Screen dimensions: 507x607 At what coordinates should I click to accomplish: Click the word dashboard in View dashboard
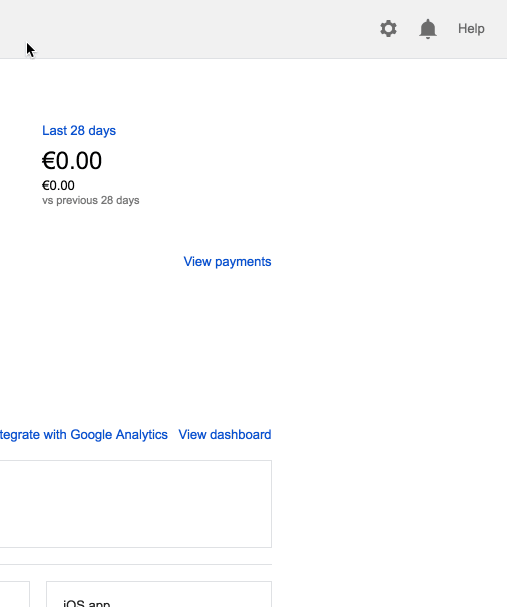240,435
